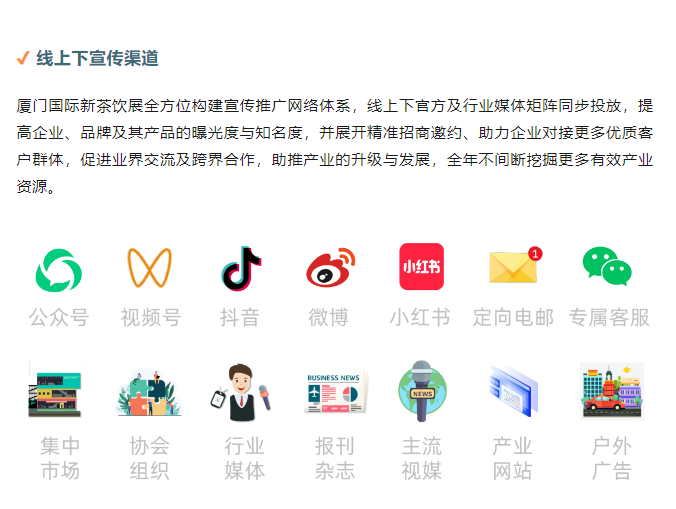676x509 pixels.
Task: Select the red 小红书 logo icon
Action: click(x=421, y=266)
